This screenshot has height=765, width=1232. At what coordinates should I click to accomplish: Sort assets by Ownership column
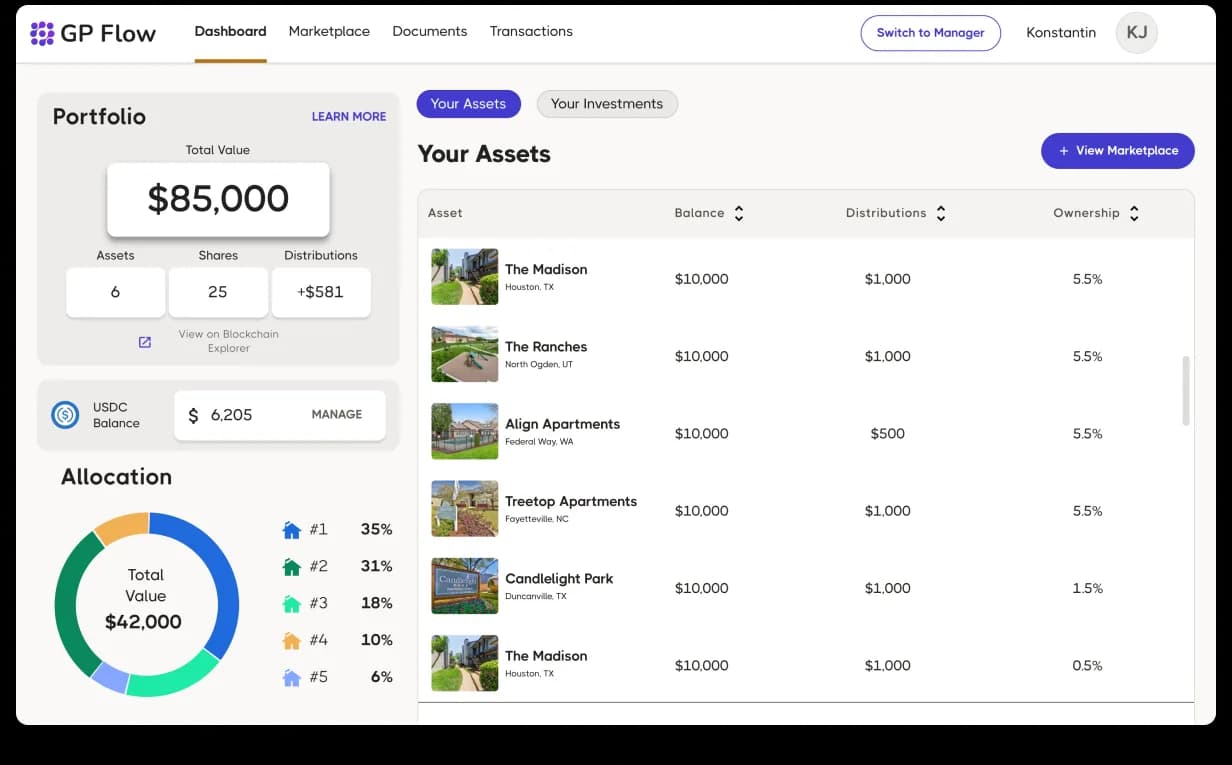click(x=1134, y=213)
